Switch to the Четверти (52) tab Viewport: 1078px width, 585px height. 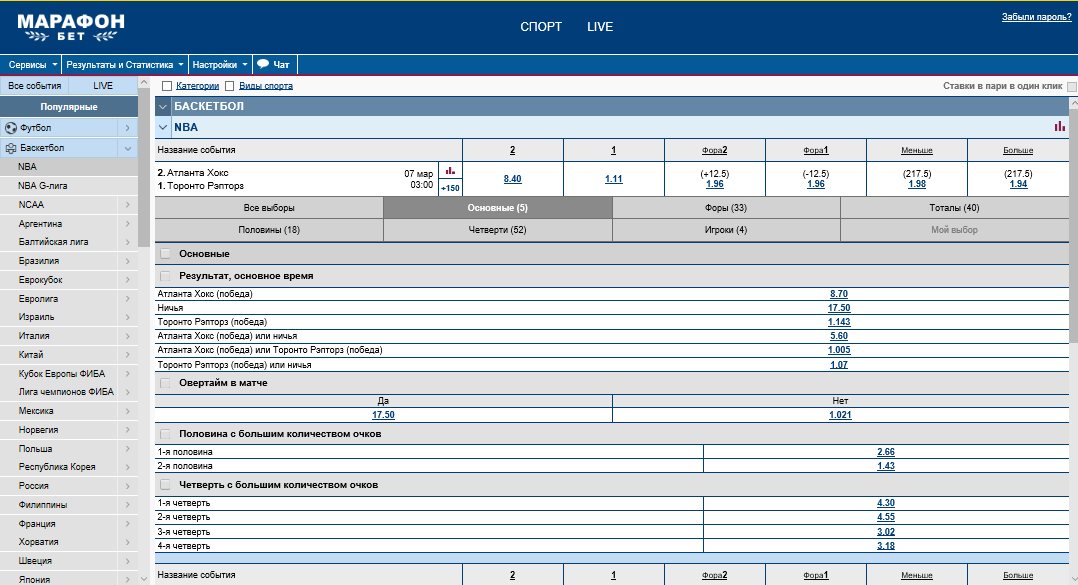point(497,230)
